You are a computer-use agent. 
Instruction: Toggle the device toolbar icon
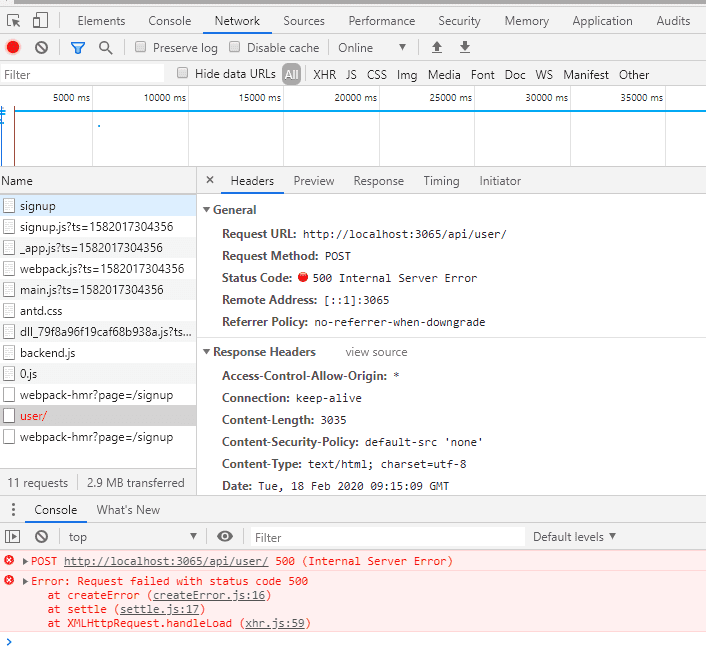pos(41,20)
